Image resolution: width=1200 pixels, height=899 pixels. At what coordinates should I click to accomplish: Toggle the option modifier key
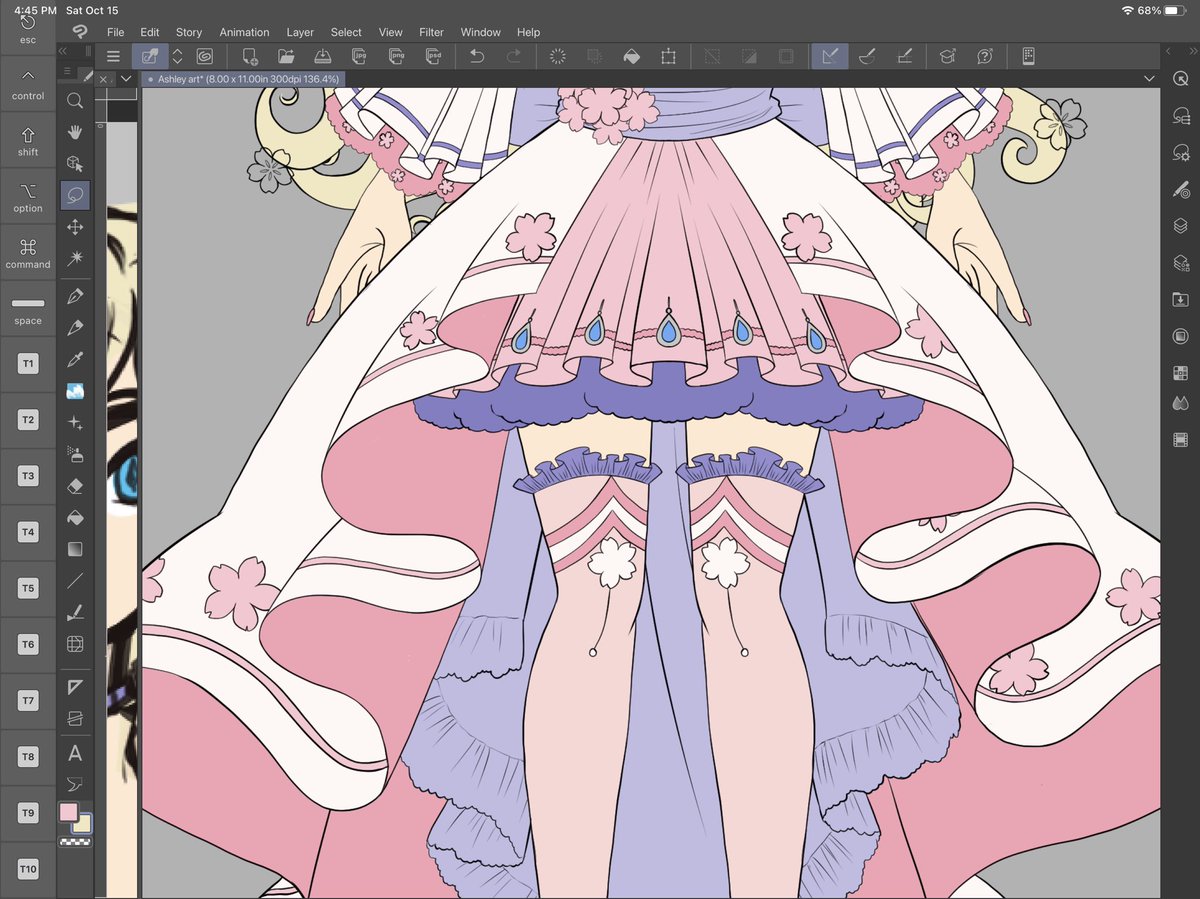tap(28, 197)
